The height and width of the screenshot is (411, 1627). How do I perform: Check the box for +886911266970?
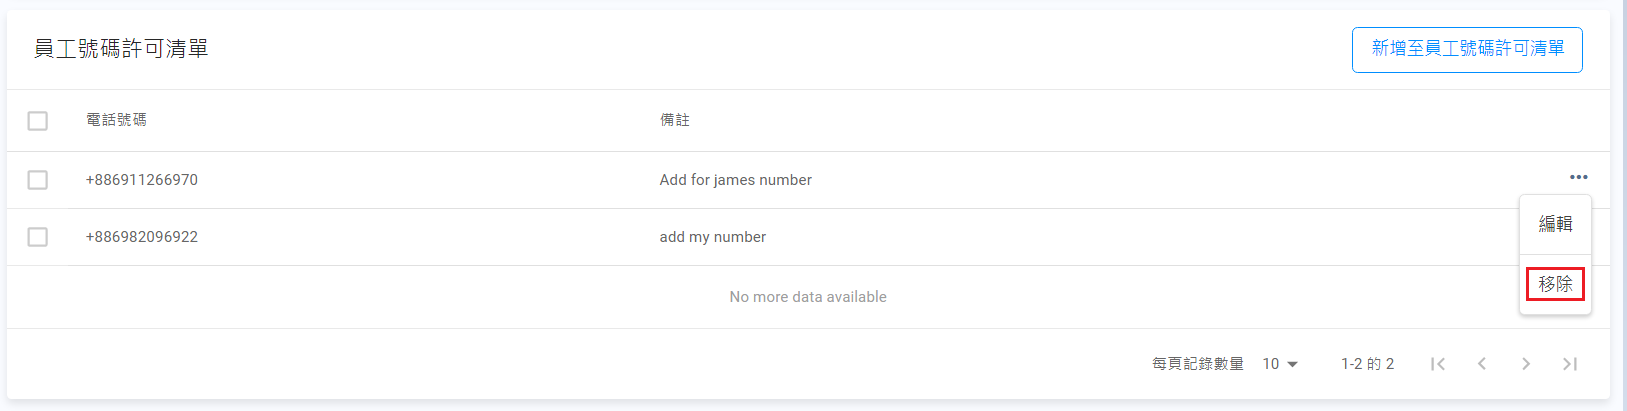pos(38,180)
